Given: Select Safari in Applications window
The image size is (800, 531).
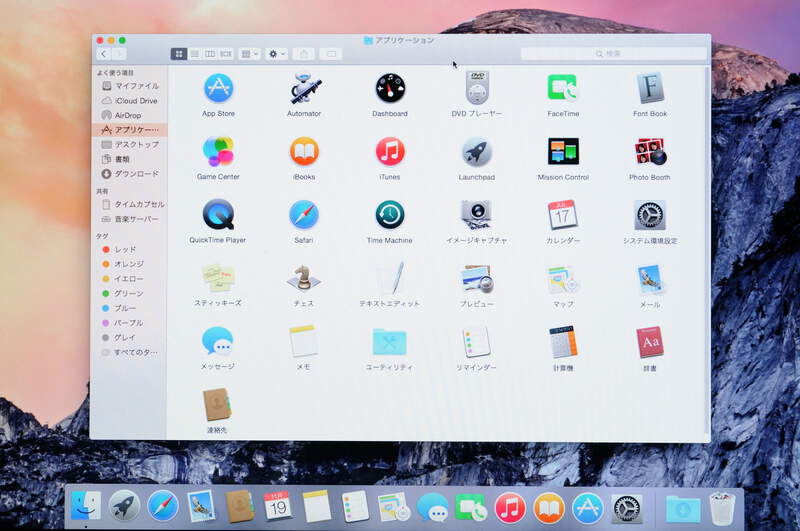Looking at the screenshot, I should click(x=304, y=215).
